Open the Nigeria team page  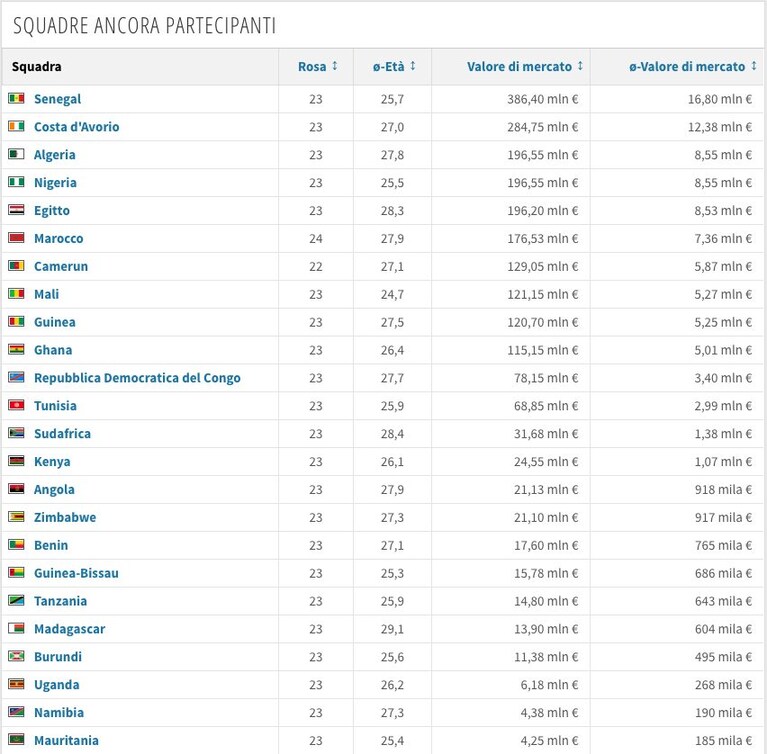pyautogui.click(x=55, y=183)
